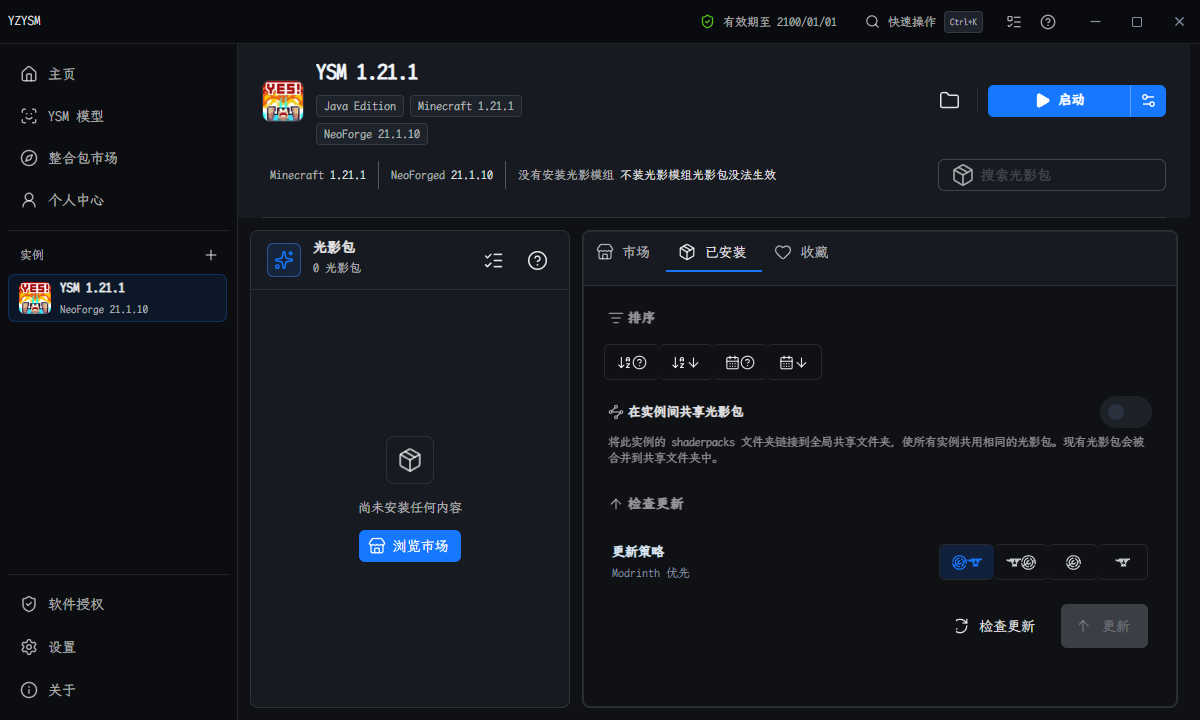Focus the 搜索光影包 search field
Image resolution: width=1200 pixels, height=720 pixels.
[x=1052, y=175]
